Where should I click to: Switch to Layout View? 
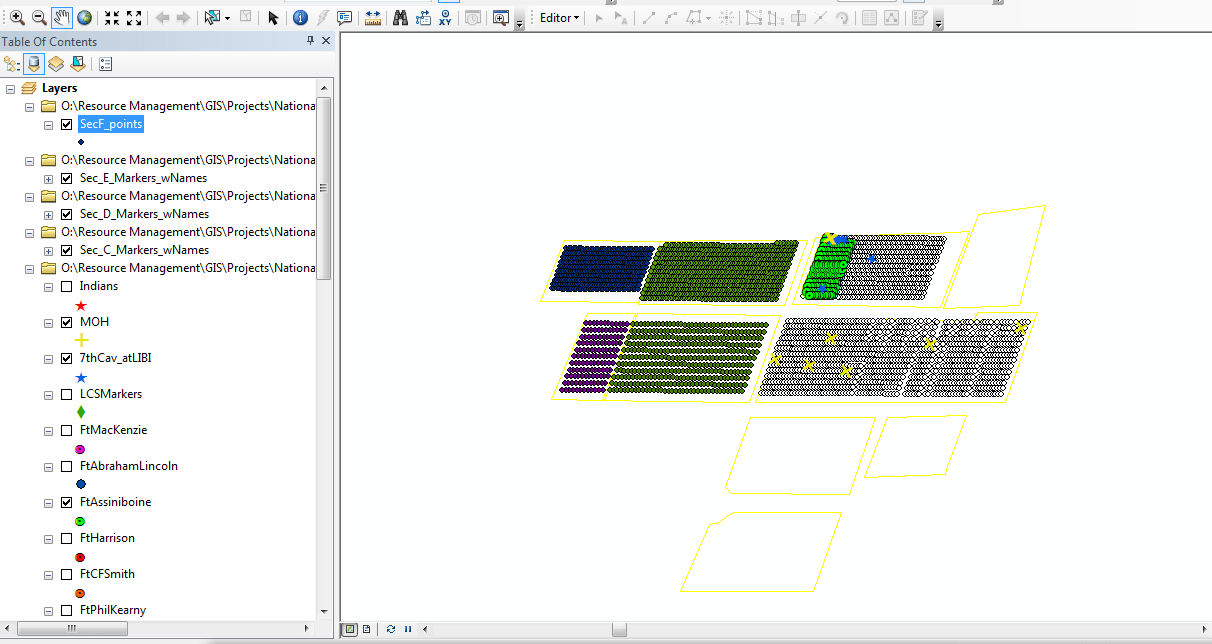pyautogui.click(x=366, y=629)
